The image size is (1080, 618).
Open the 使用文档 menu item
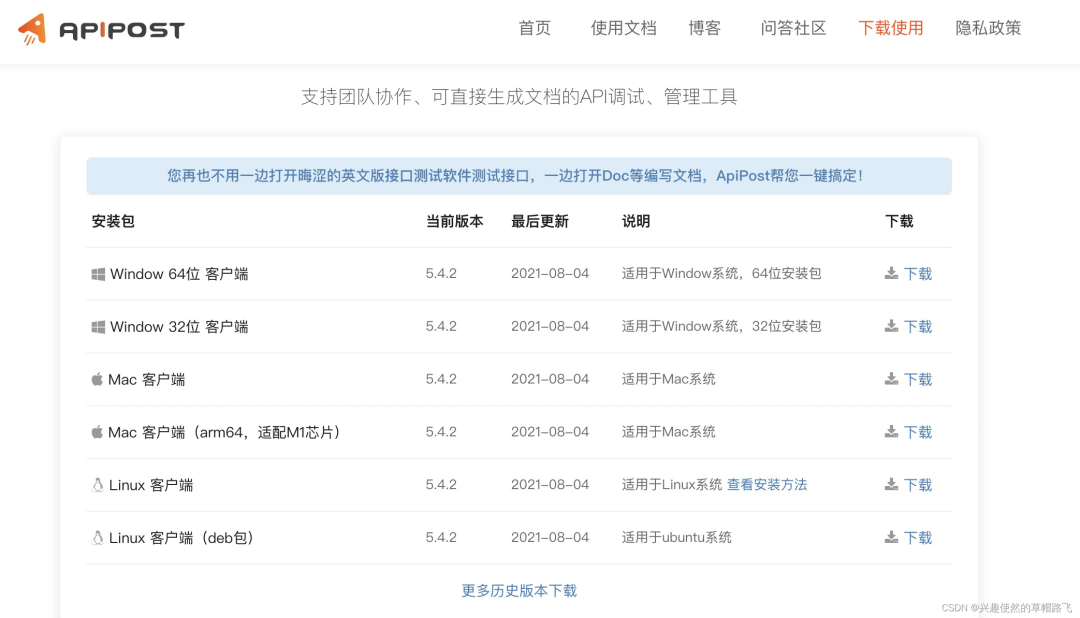(624, 29)
